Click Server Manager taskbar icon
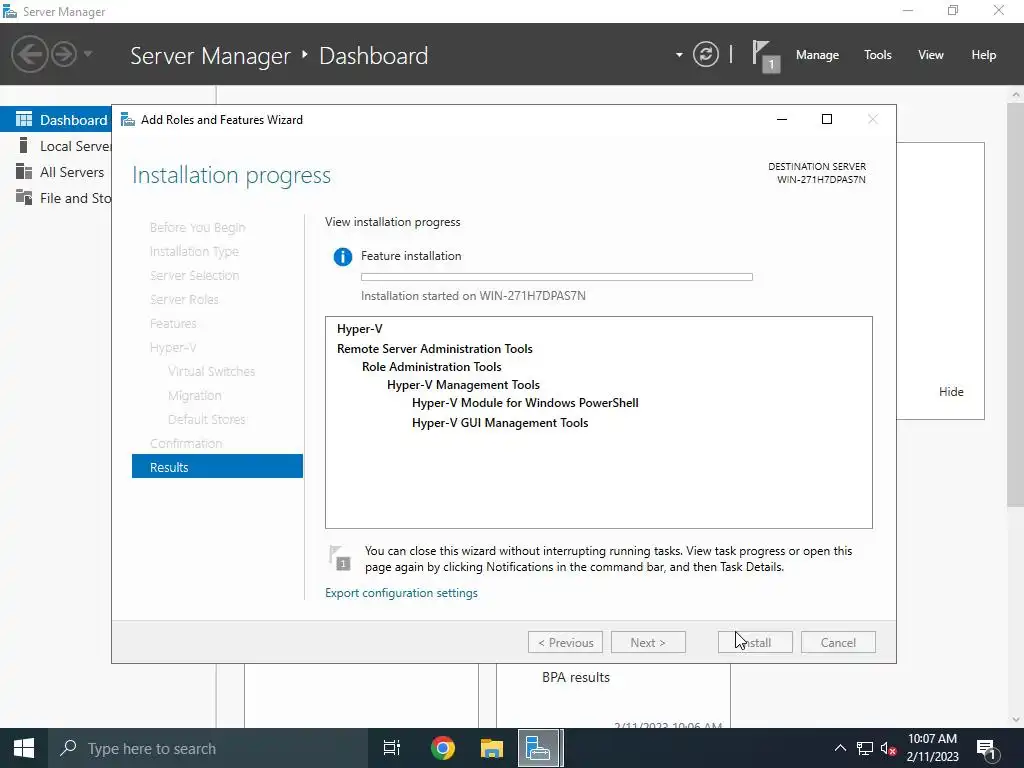 tap(539, 748)
